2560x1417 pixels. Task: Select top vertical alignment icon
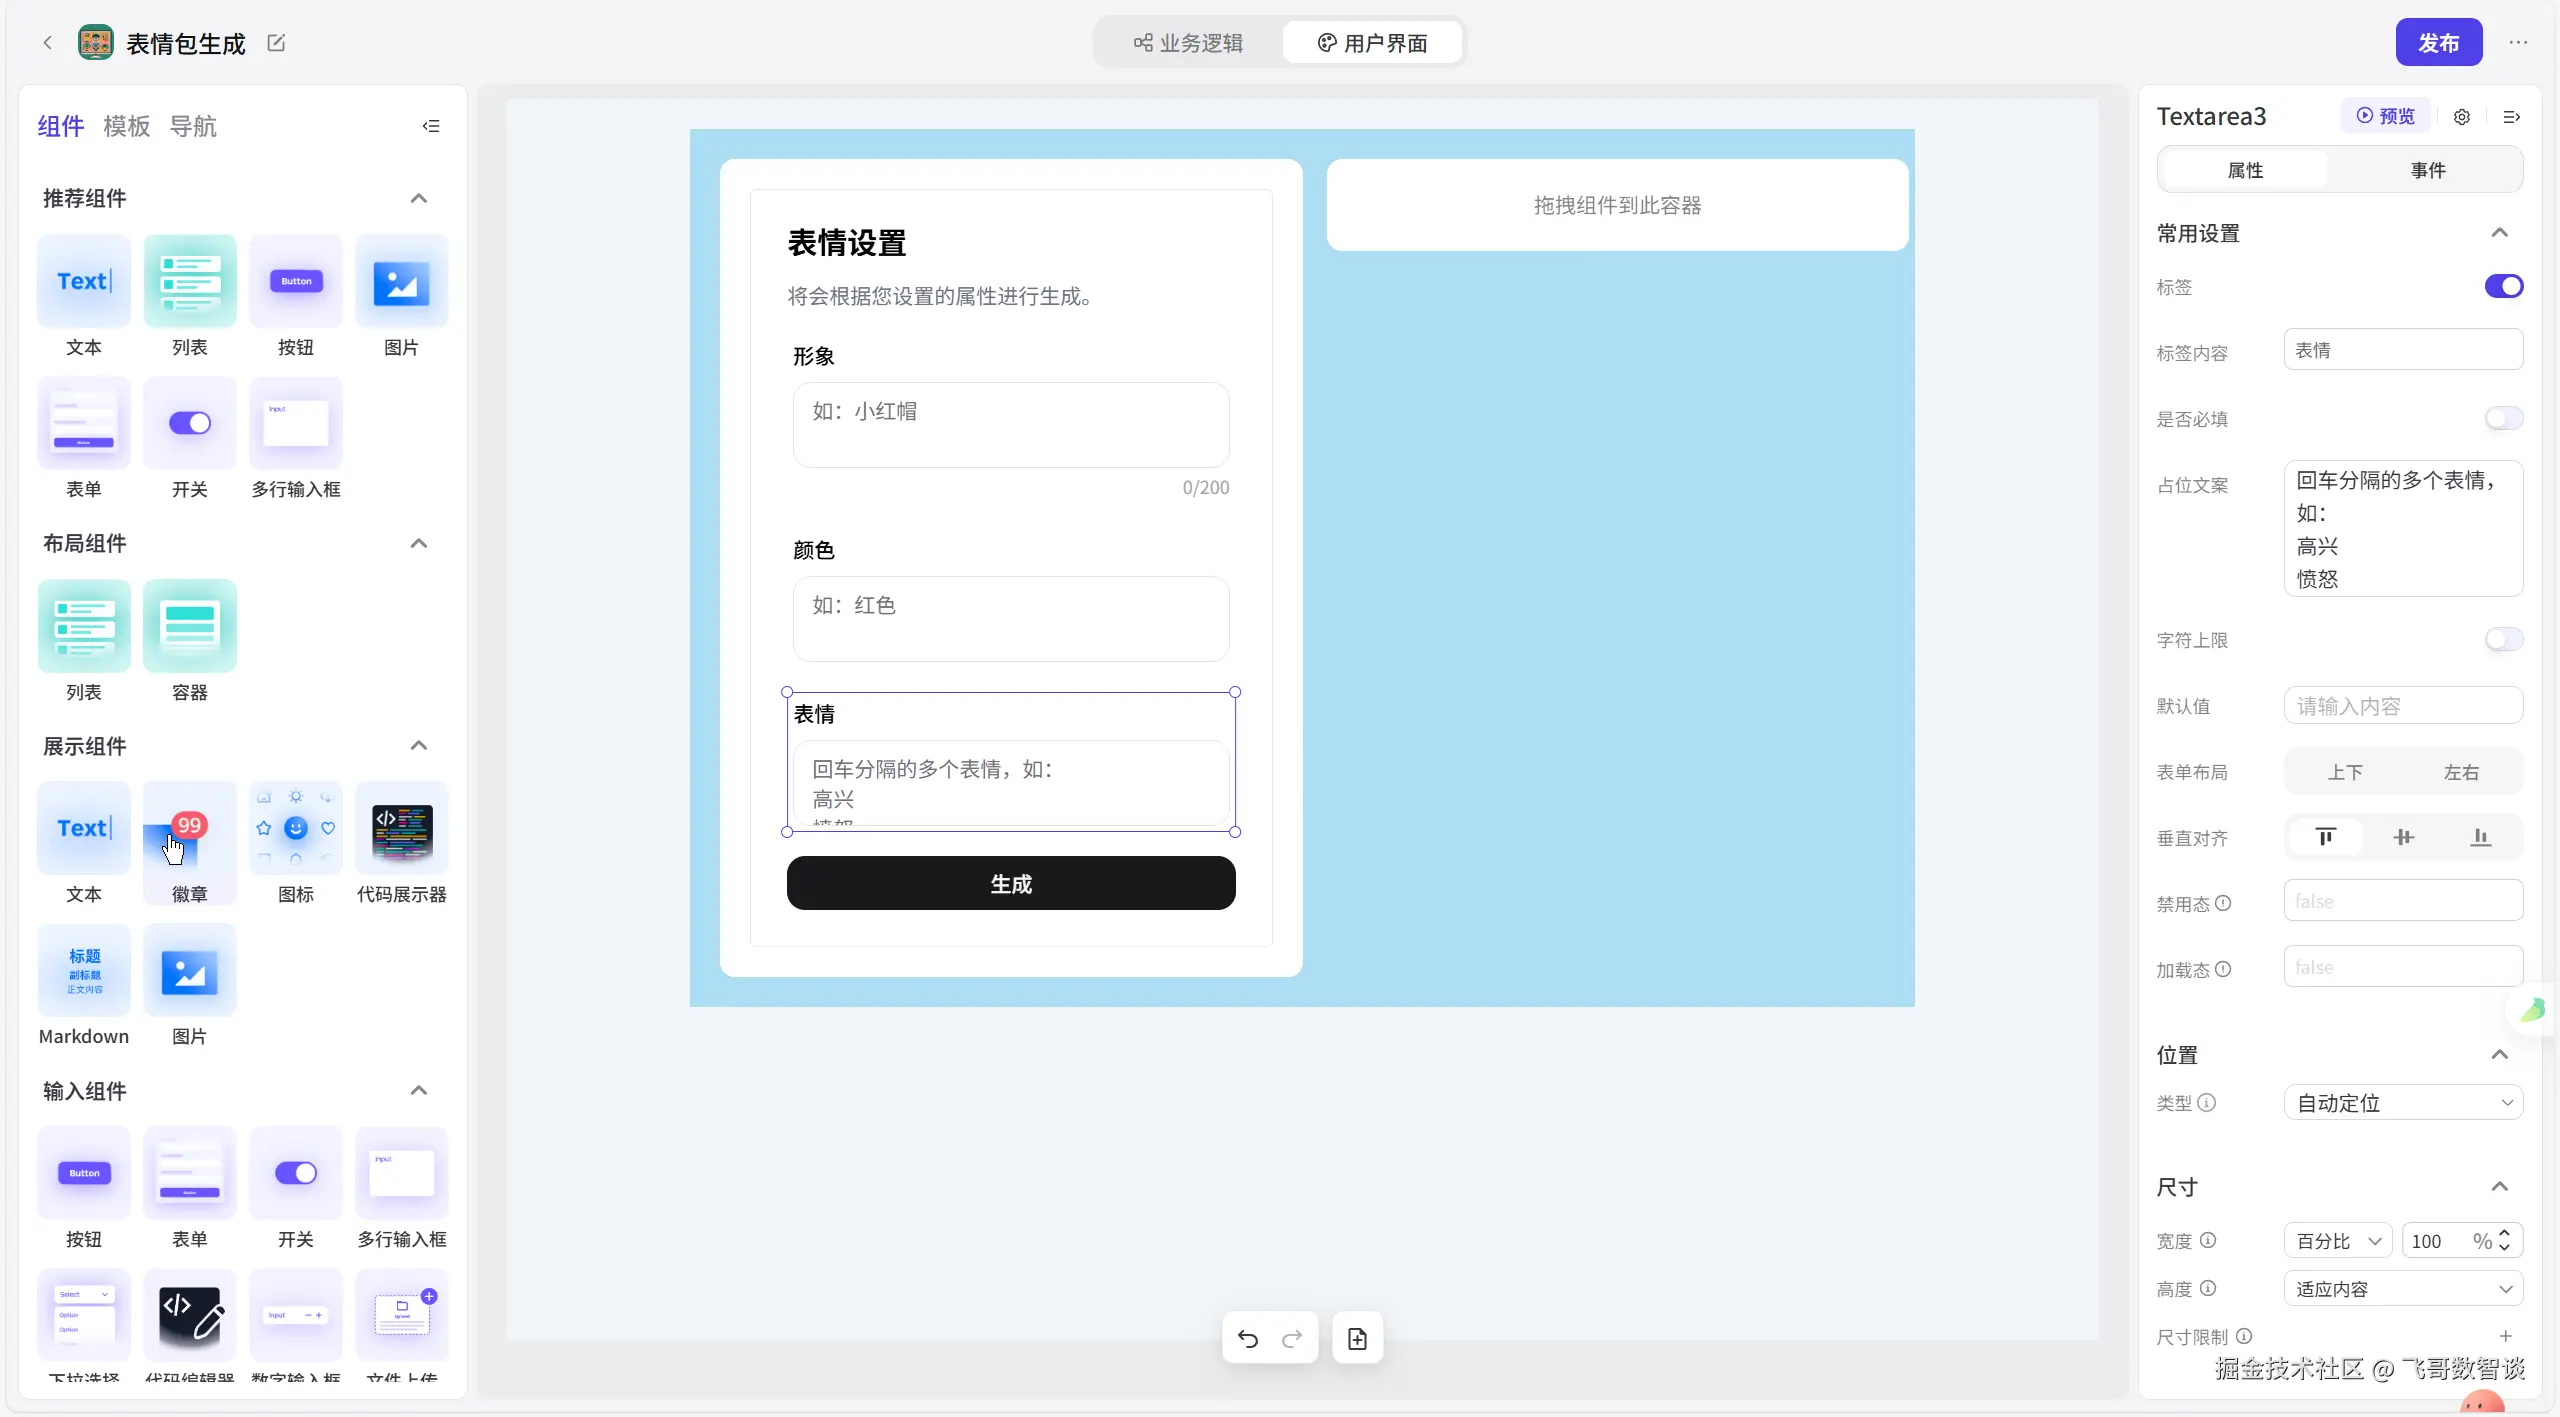pos(2326,837)
